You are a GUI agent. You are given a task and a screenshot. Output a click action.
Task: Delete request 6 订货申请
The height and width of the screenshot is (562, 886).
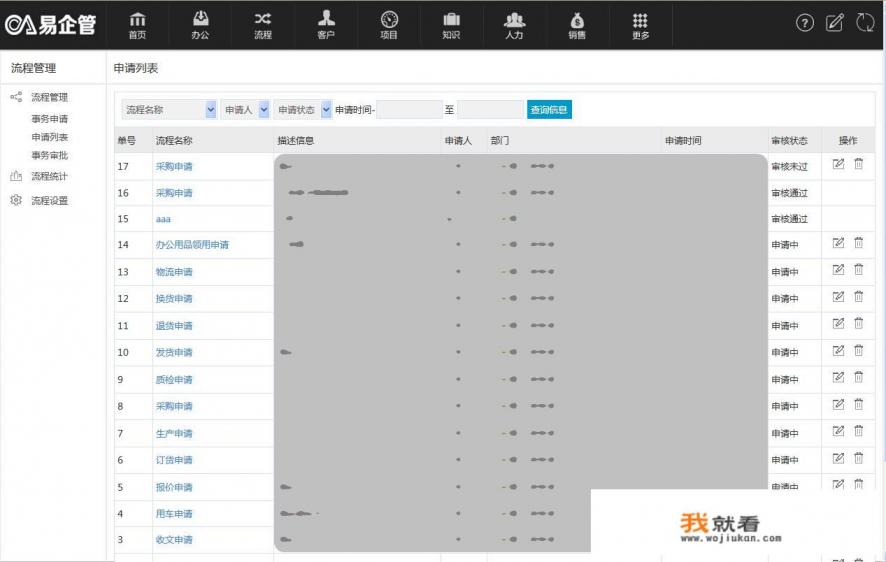[858, 458]
